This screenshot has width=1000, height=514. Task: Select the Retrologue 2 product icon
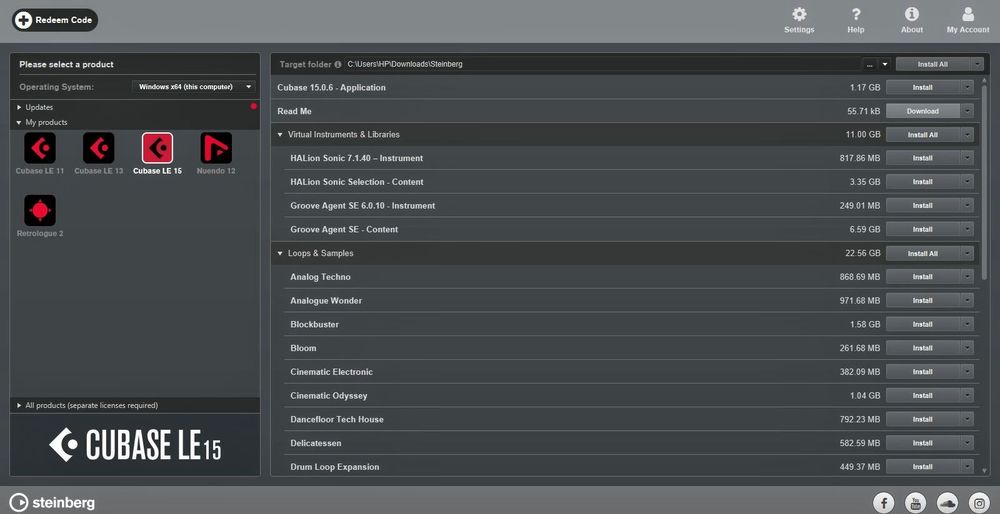(x=40, y=210)
